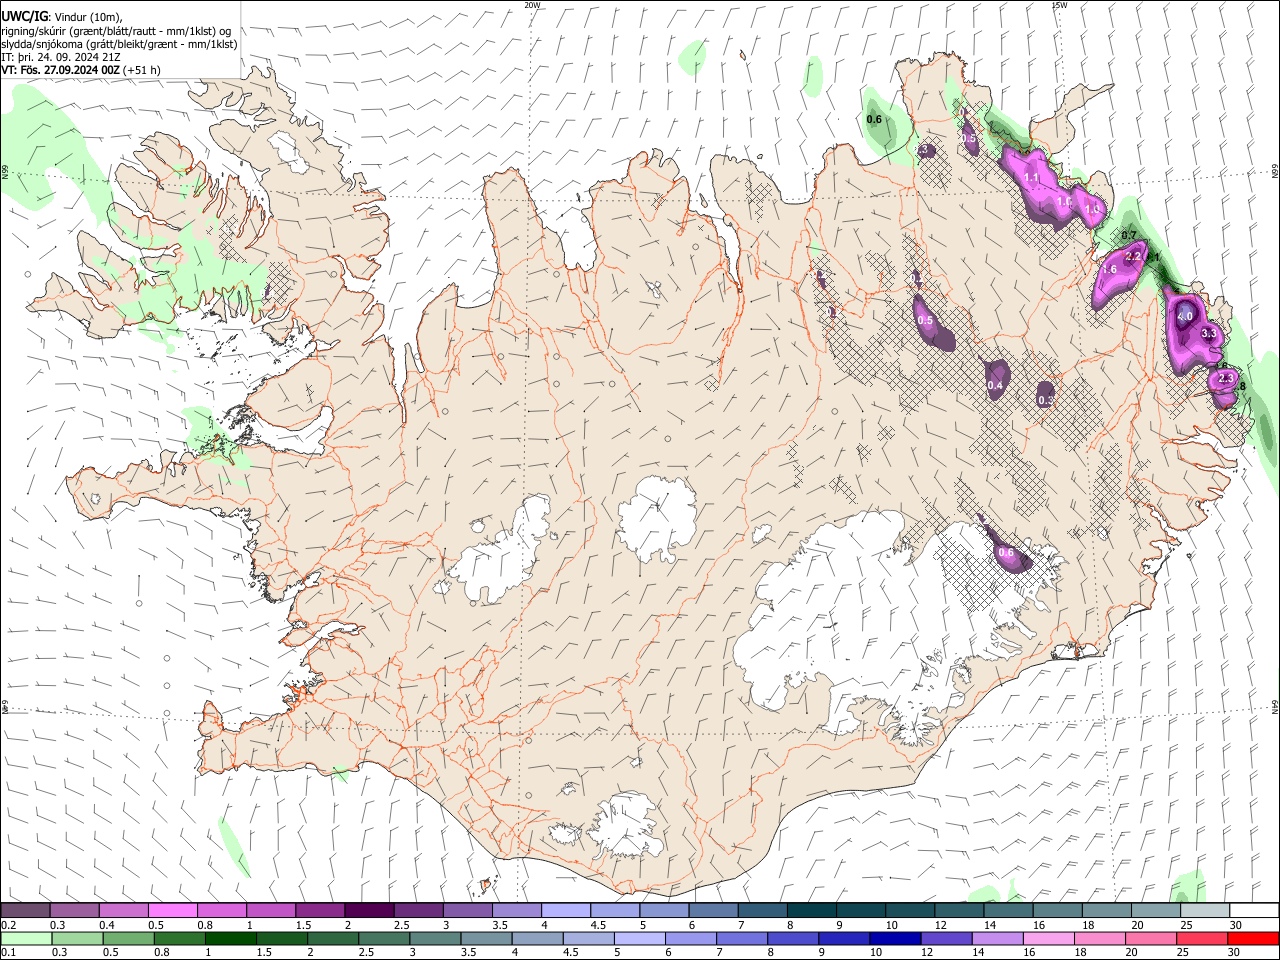Image resolution: width=1280 pixels, height=960 pixels.
Task: Click the bright magenta swatch between 0.5 and 0.8
Action: point(172,911)
